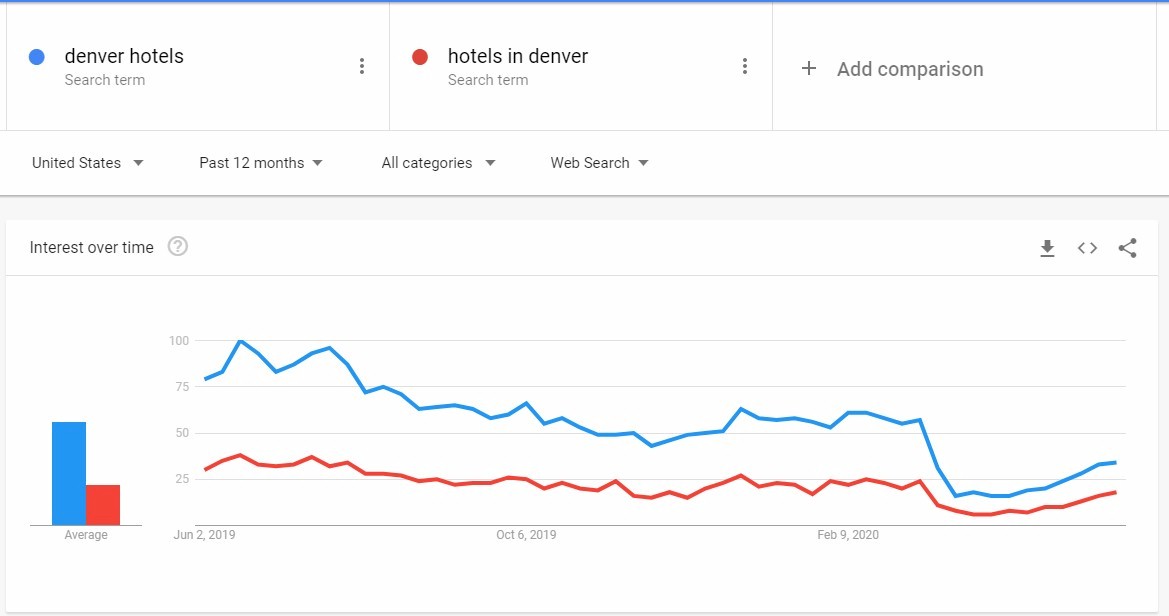Image resolution: width=1169 pixels, height=616 pixels.
Task: Open the Past 12 months dropdown
Action: click(x=261, y=163)
